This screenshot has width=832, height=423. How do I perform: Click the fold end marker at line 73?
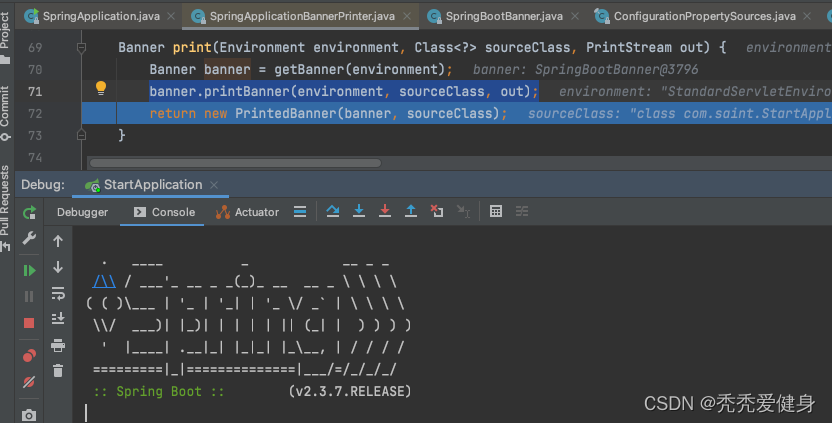click(81, 135)
